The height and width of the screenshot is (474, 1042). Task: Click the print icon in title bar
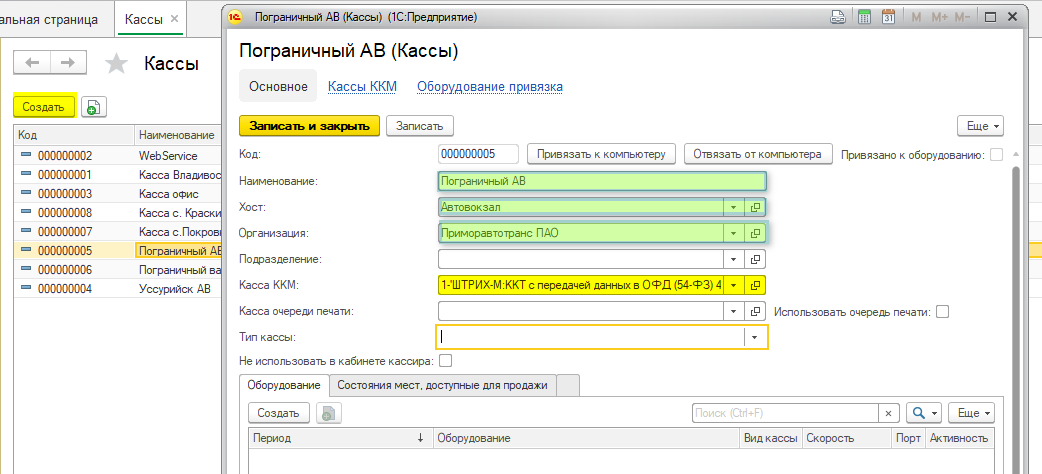coord(838,17)
